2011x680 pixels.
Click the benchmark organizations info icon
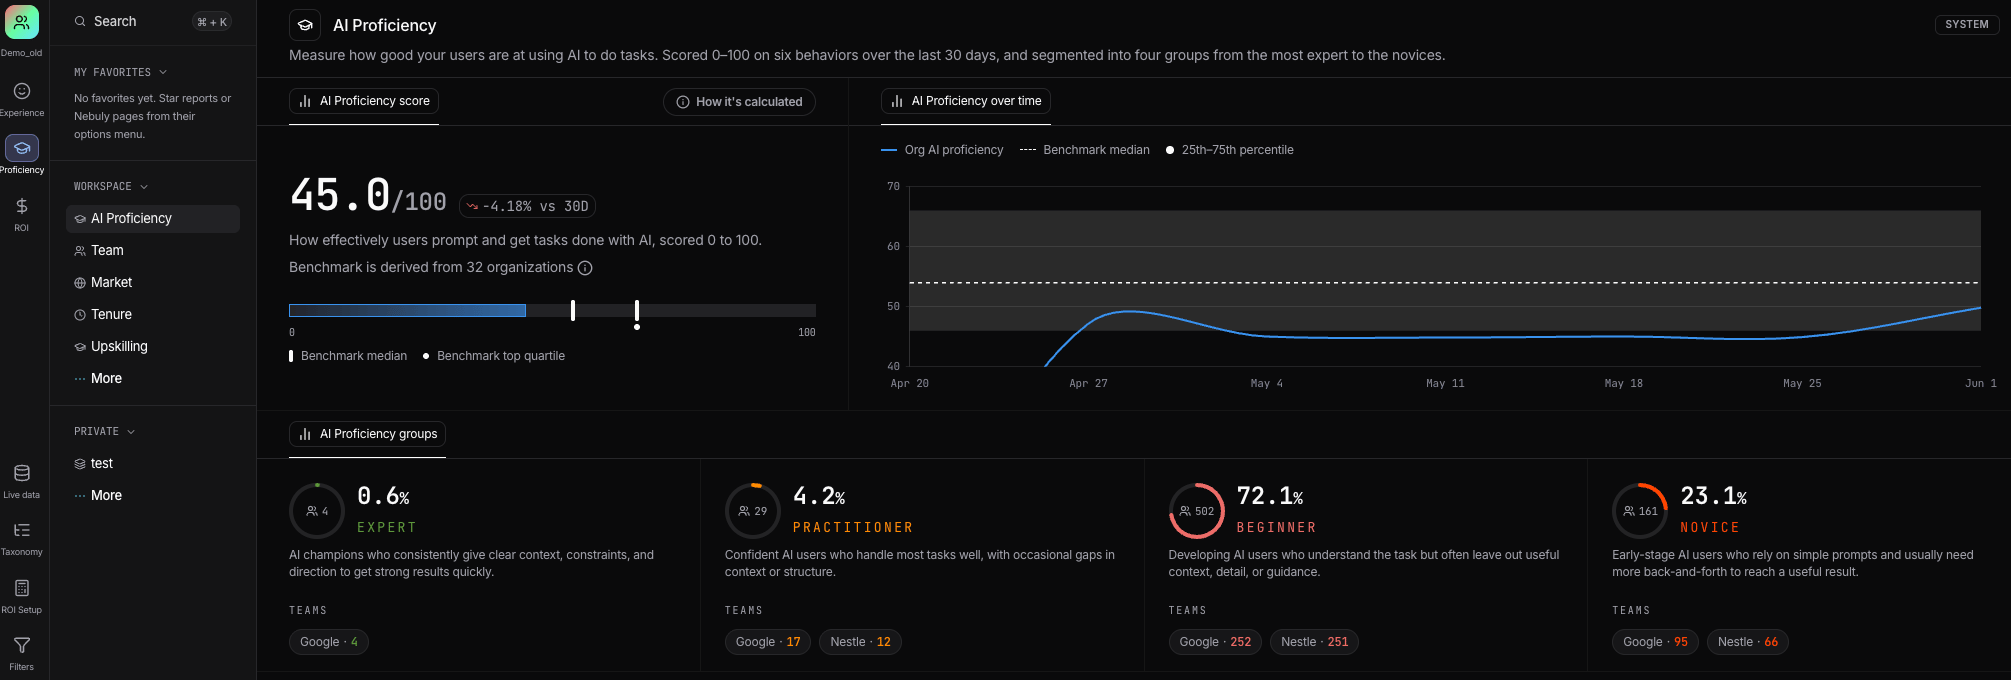pyautogui.click(x=585, y=268)
